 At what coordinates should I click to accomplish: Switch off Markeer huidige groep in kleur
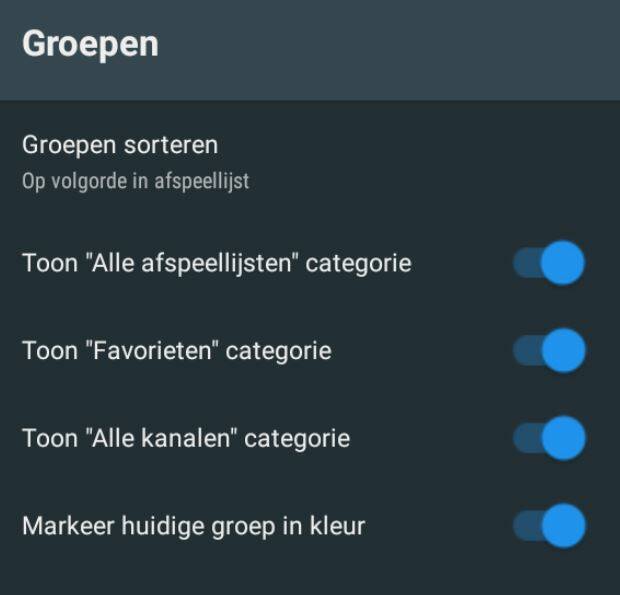549,525
